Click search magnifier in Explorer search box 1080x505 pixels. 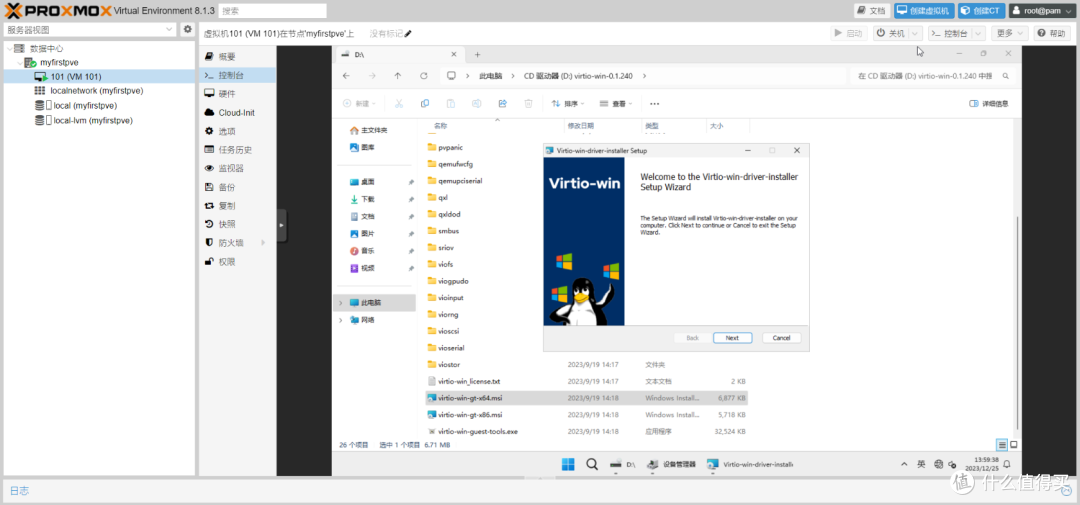[1006, 76]
